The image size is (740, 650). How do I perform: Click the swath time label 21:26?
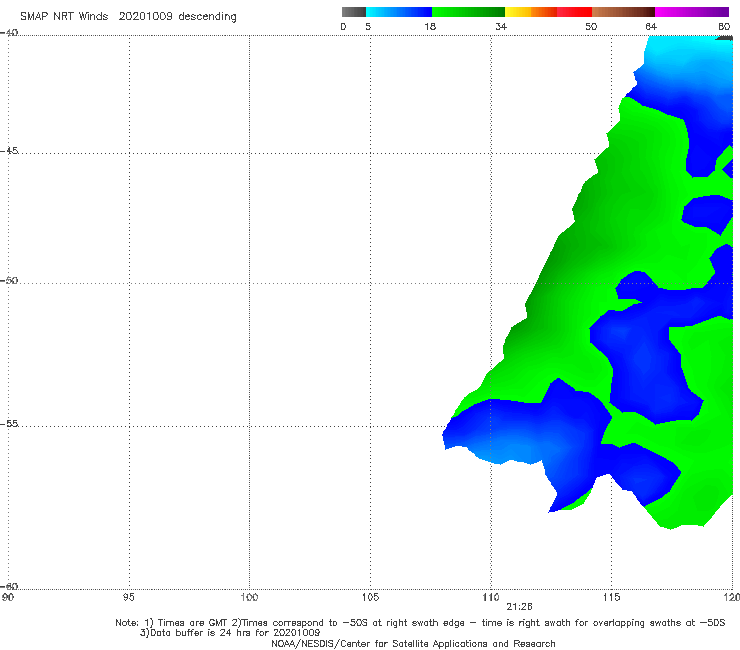[519, 607]
